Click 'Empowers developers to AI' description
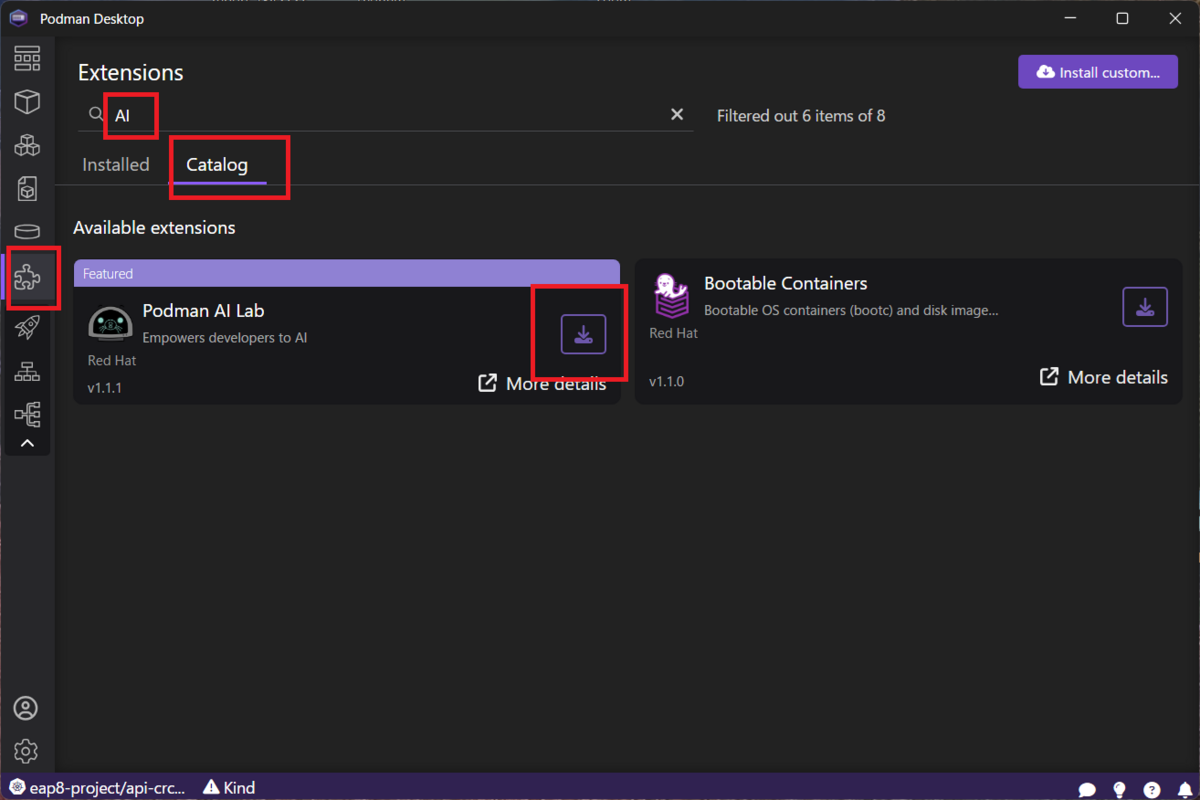This screenshot has width=1200, height=800. pyautogui.click(x=225, y=338)
